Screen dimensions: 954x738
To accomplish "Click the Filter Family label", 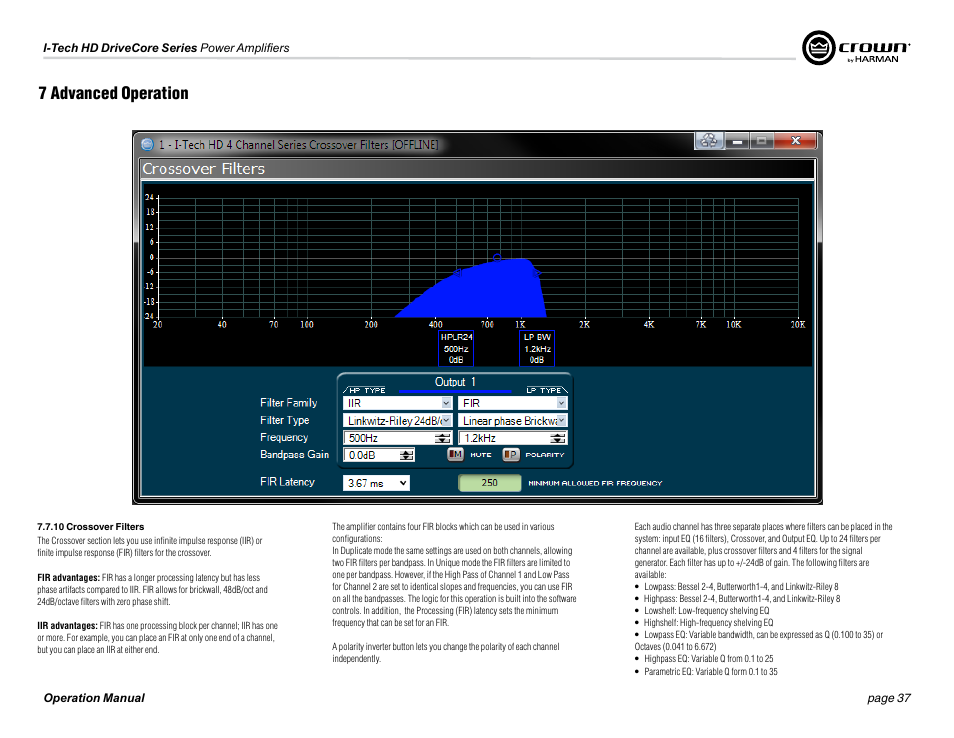I will (x=288, y=403).
